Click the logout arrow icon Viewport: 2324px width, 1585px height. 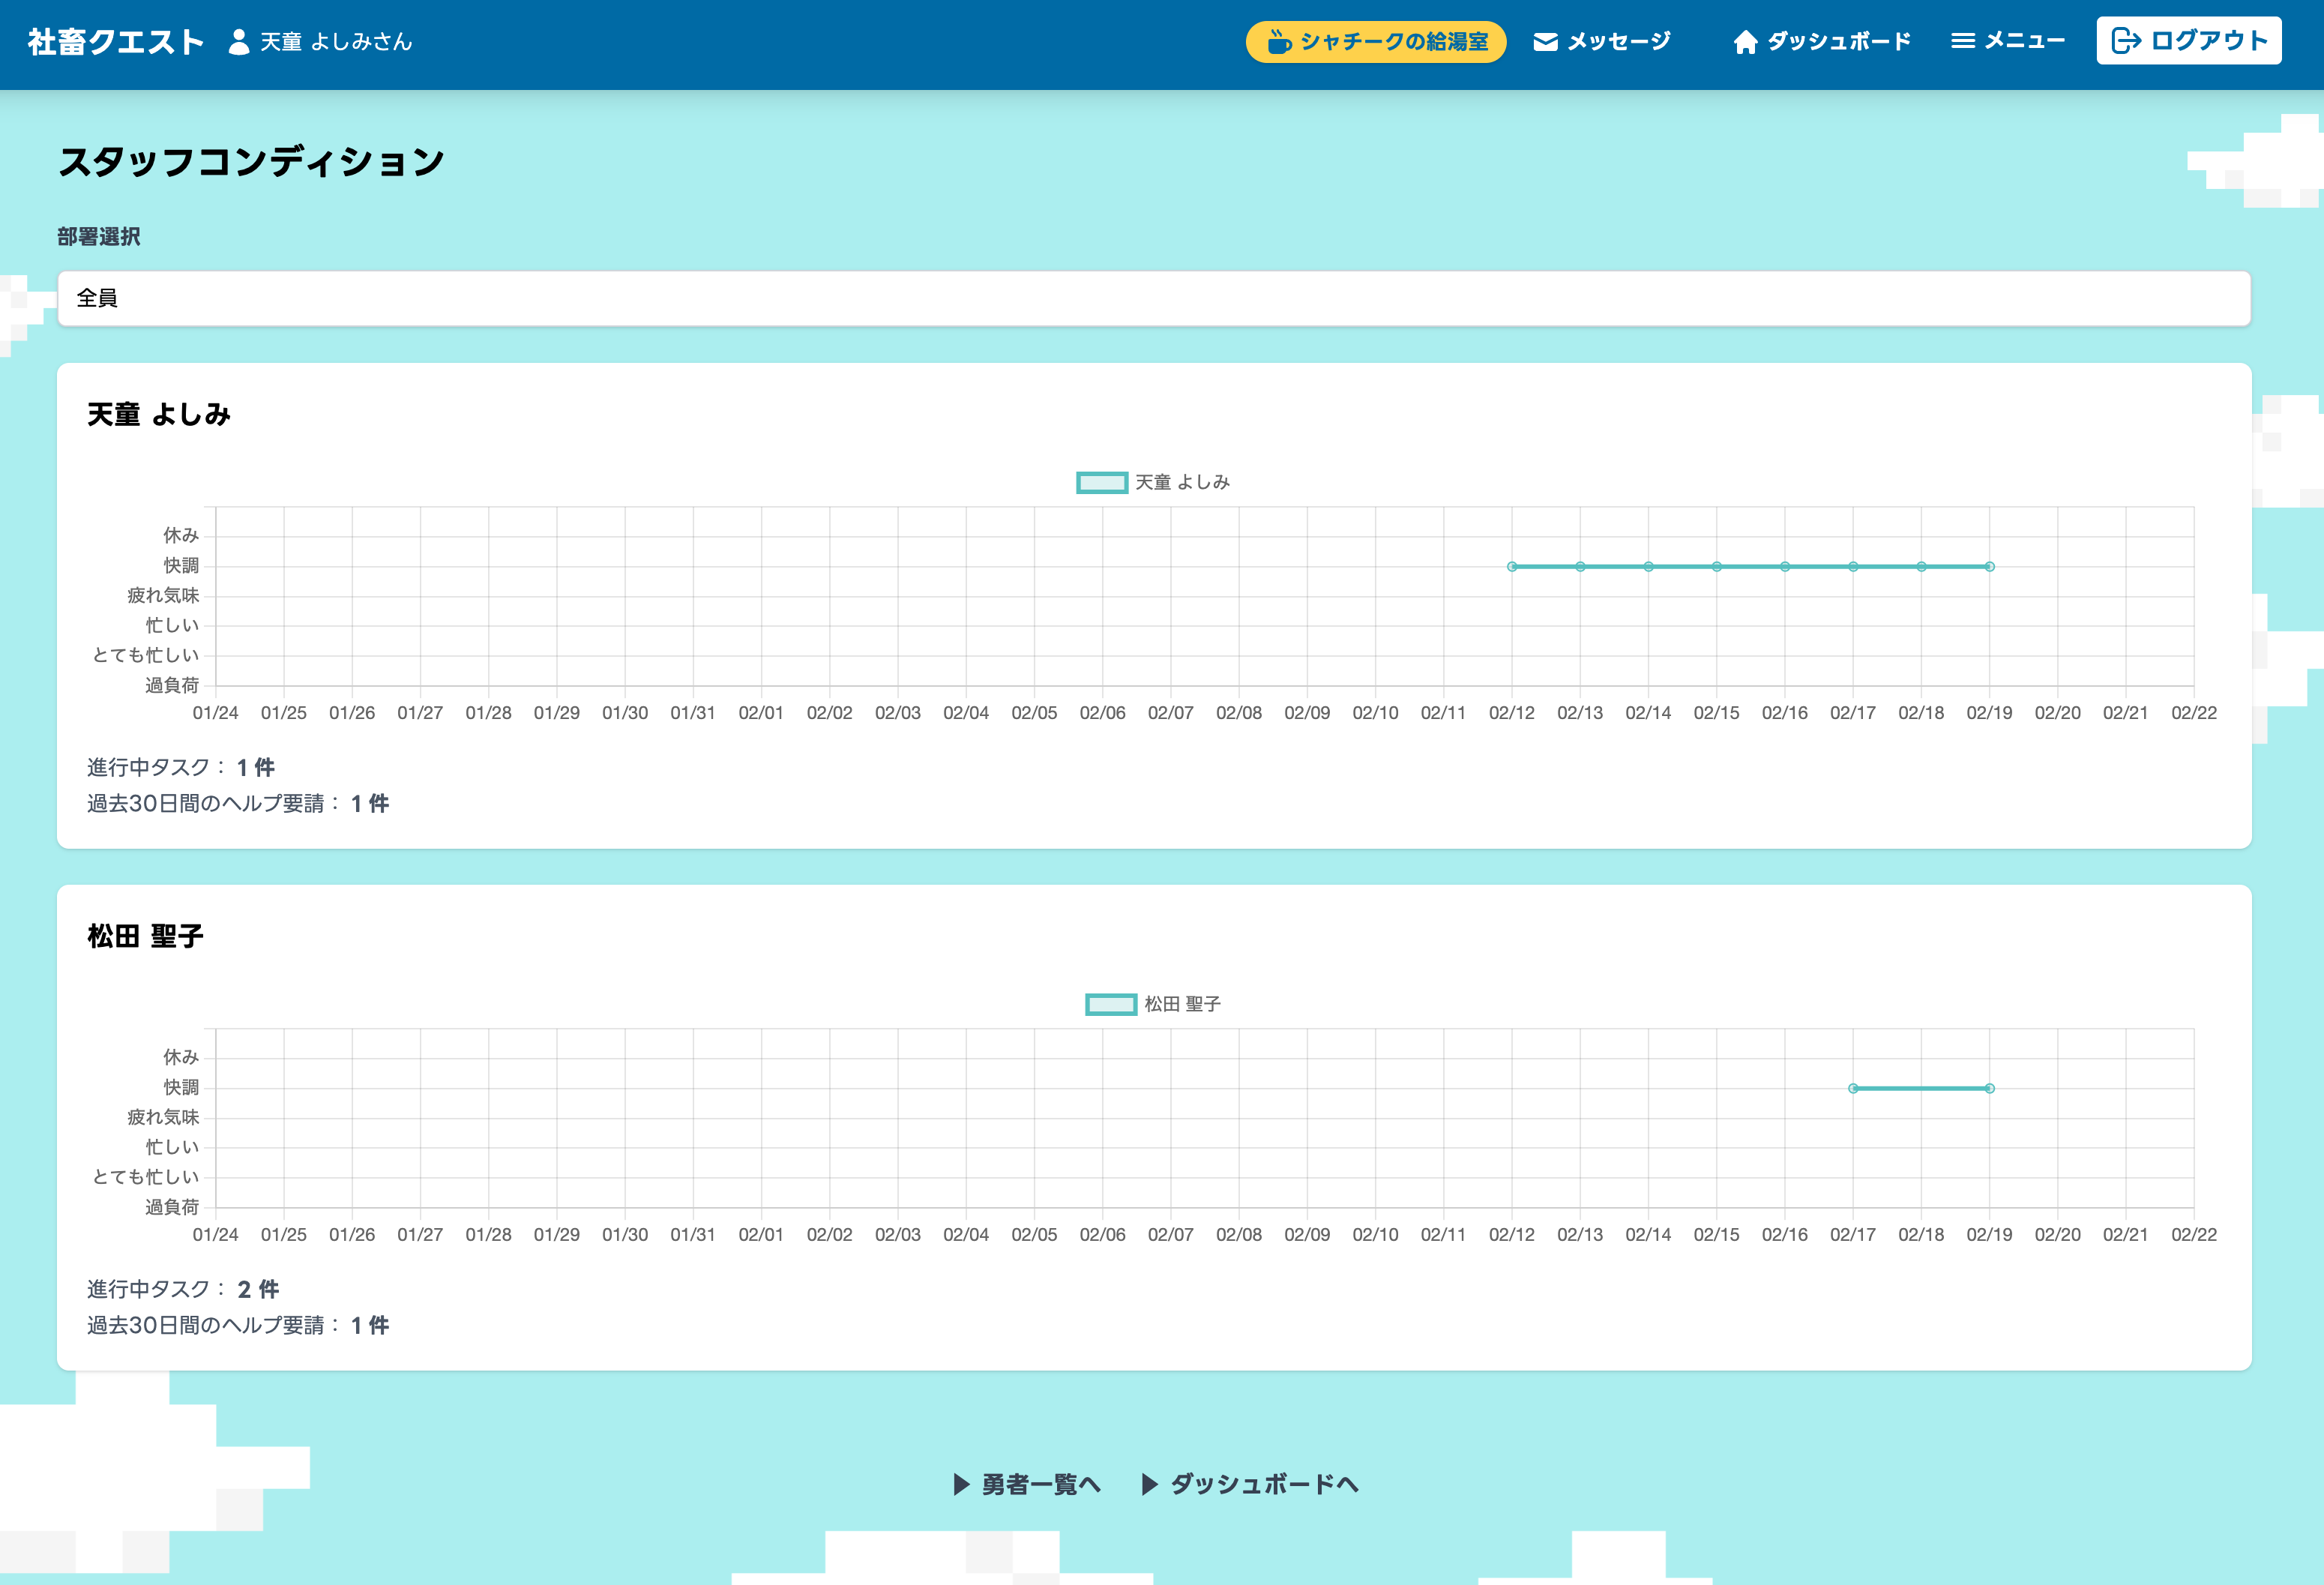point(2125,41)
